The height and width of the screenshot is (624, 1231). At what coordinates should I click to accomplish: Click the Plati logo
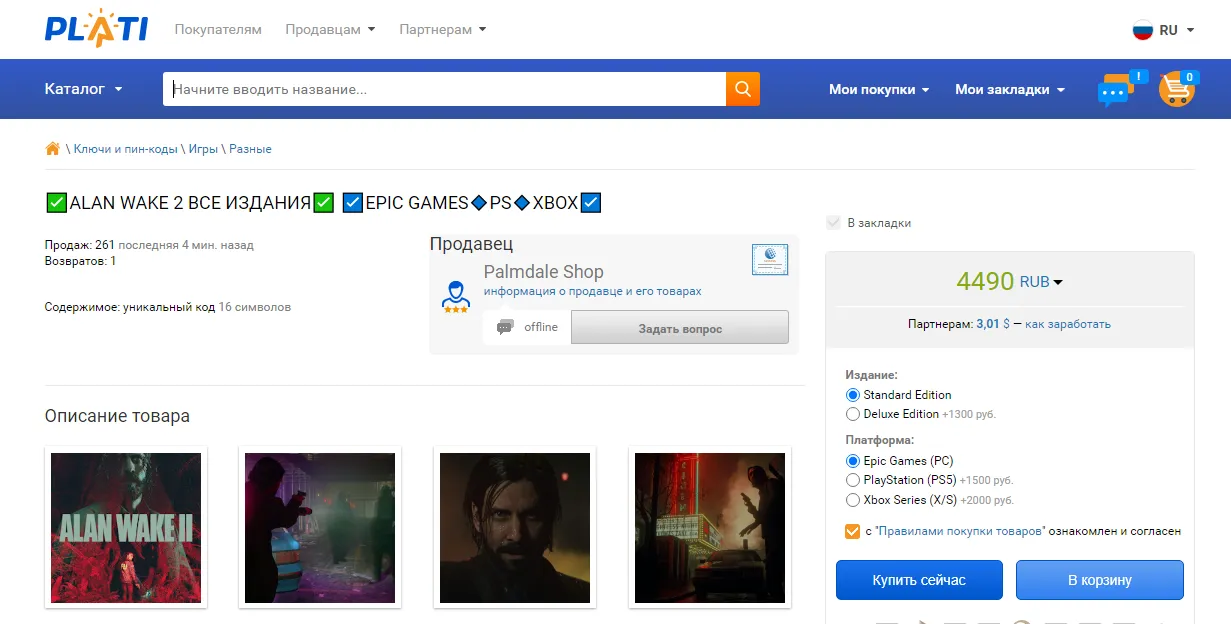[96, 28]
